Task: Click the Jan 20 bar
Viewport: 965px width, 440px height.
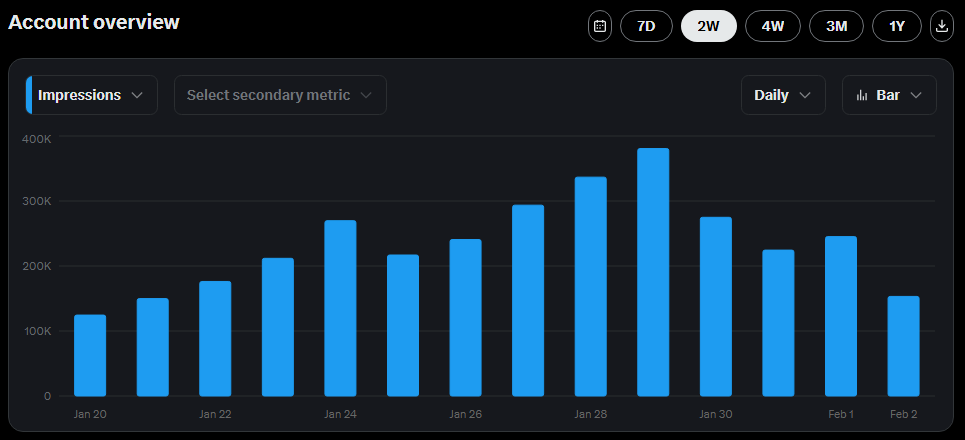Action: coord(90,355)
